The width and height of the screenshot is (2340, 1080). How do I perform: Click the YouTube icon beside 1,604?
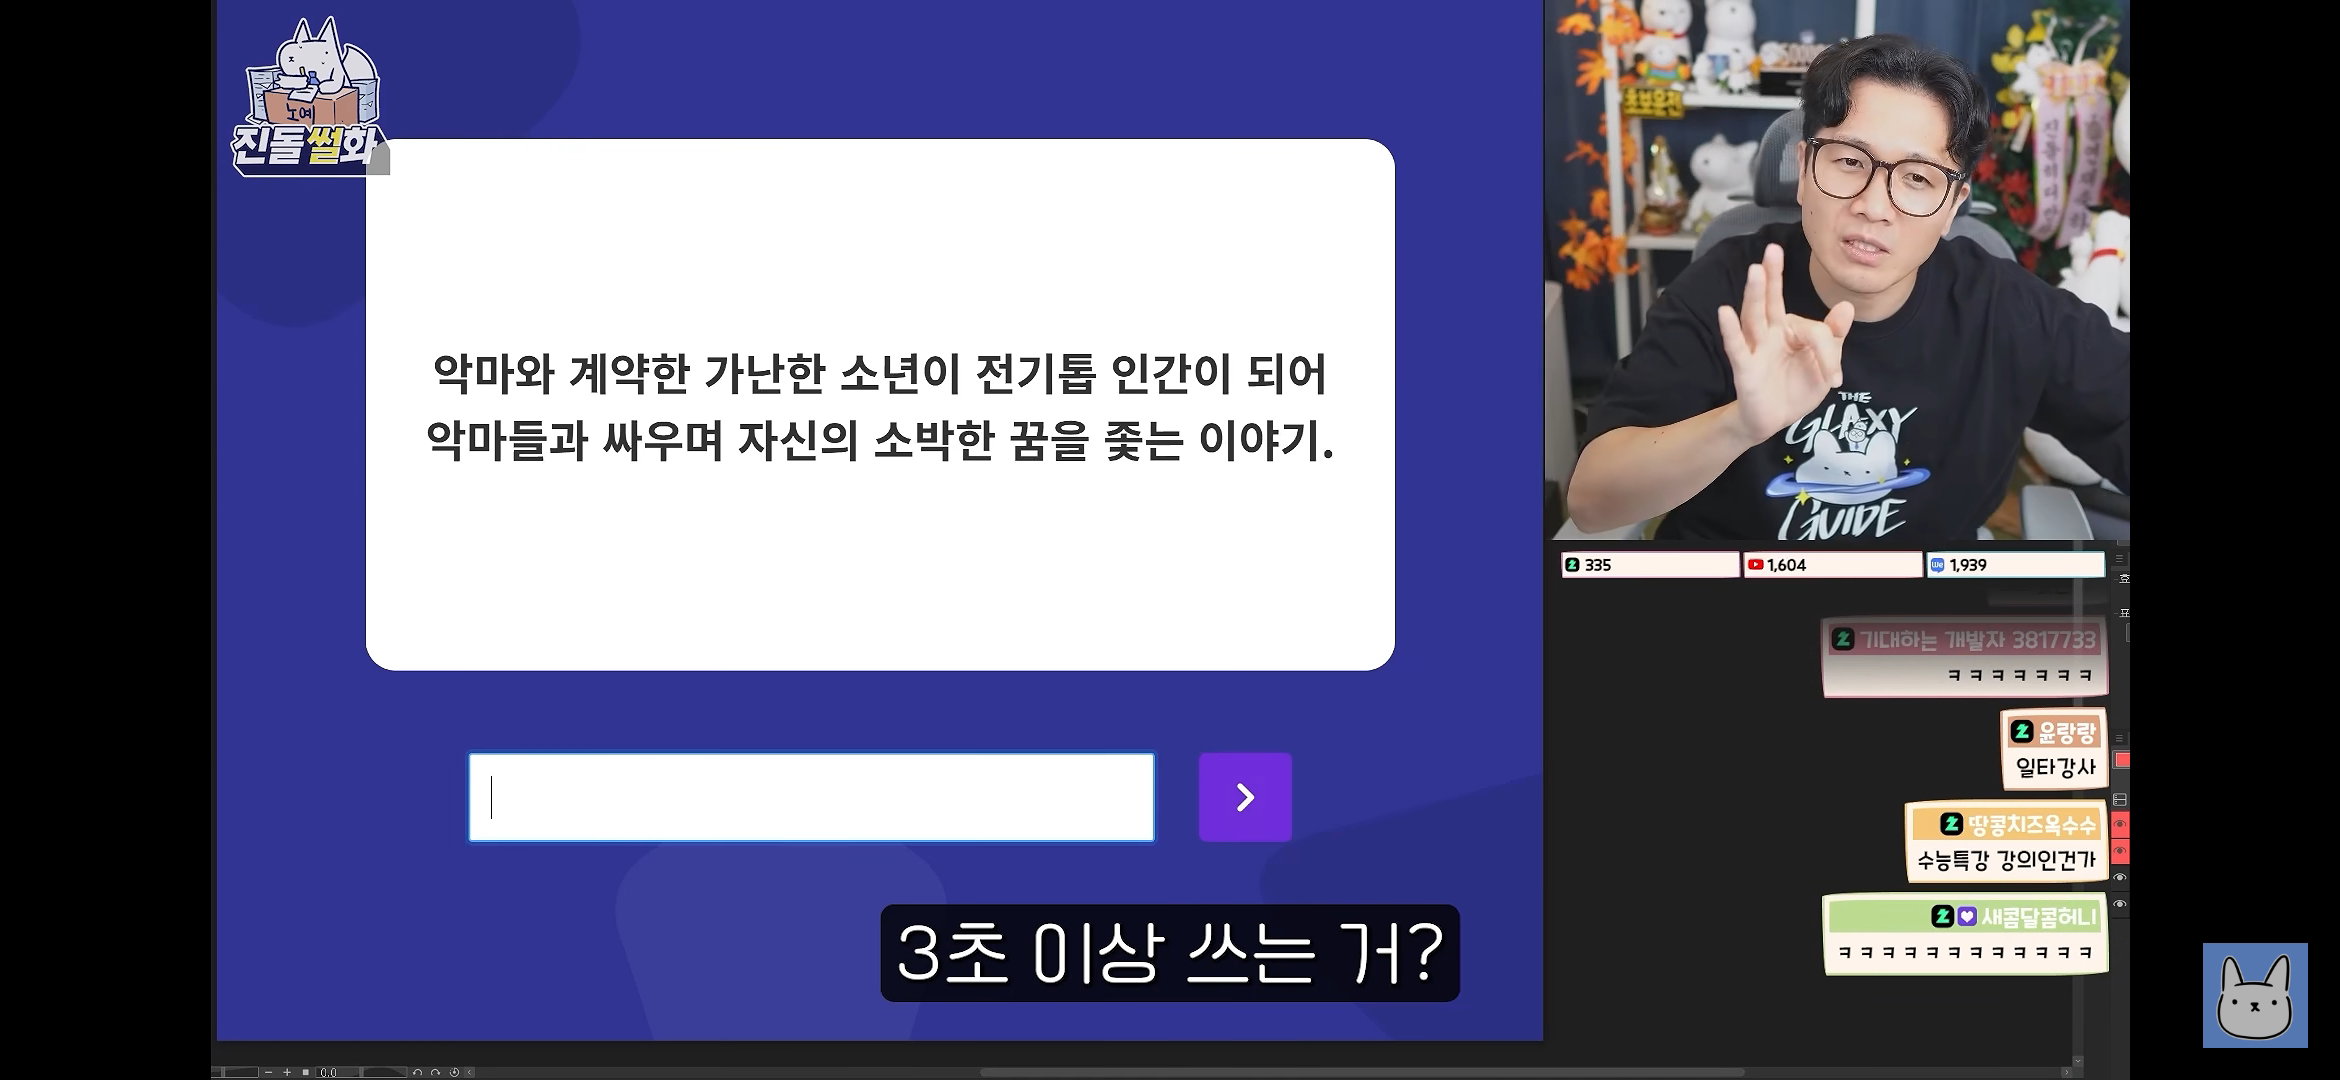(x=1755, y=565)
